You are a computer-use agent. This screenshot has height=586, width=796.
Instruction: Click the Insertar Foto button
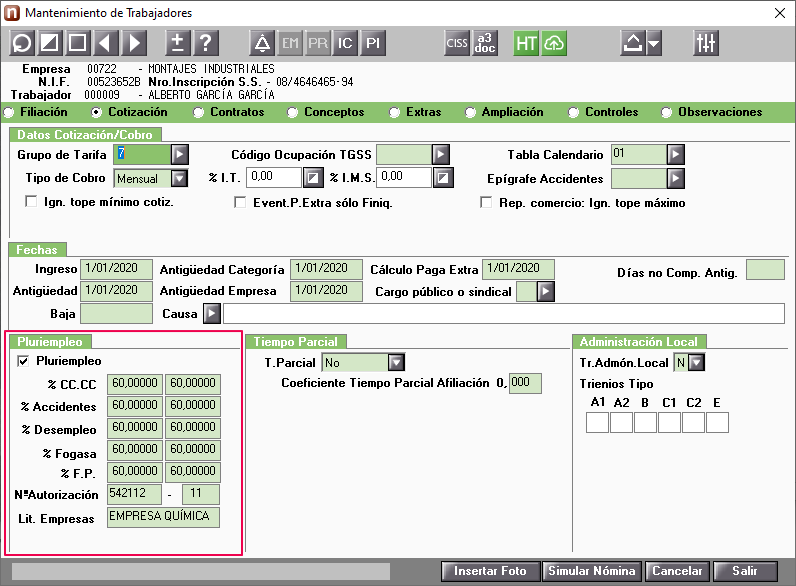pyautogui.click(x=490, y=571)
